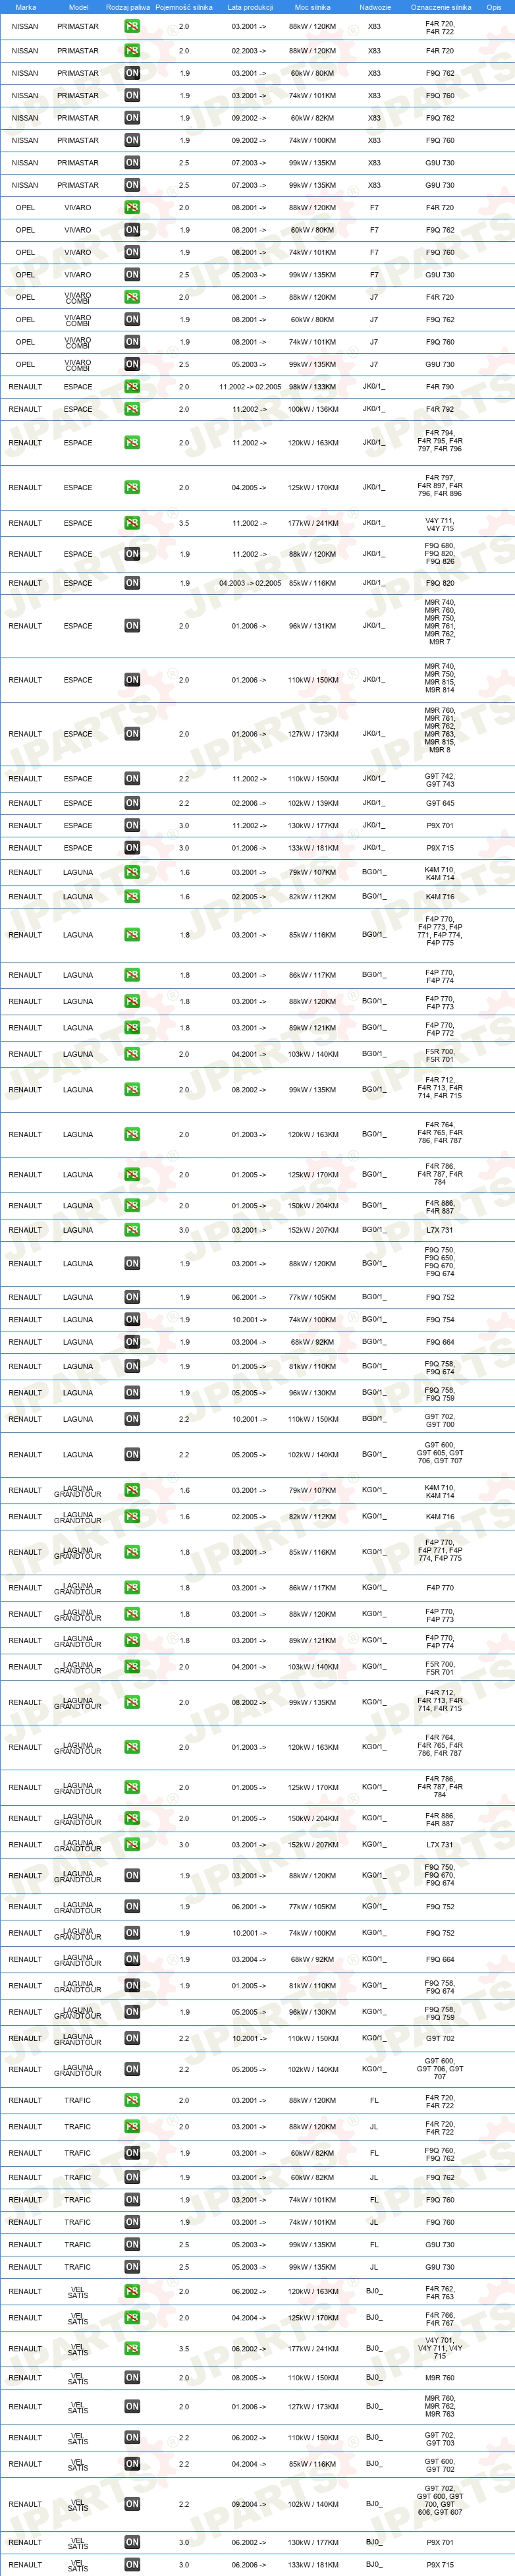
Task: Click diesel icon for Laguna BG0/1_ 1.9 68kW/92KM
Action: pyautogui.click(x=132, y=1342)
